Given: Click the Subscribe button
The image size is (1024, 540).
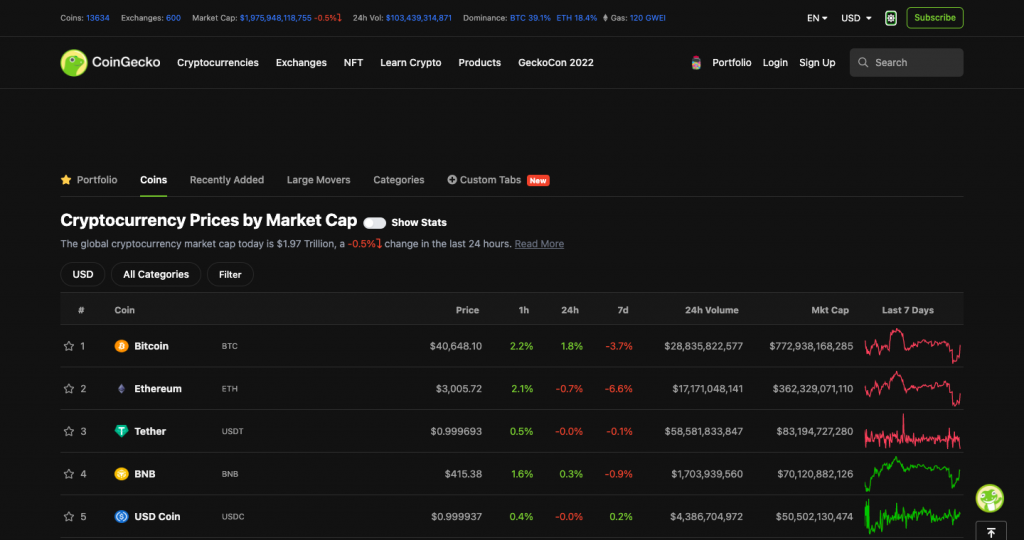Looking at the screenshot, I should [935, 18].
